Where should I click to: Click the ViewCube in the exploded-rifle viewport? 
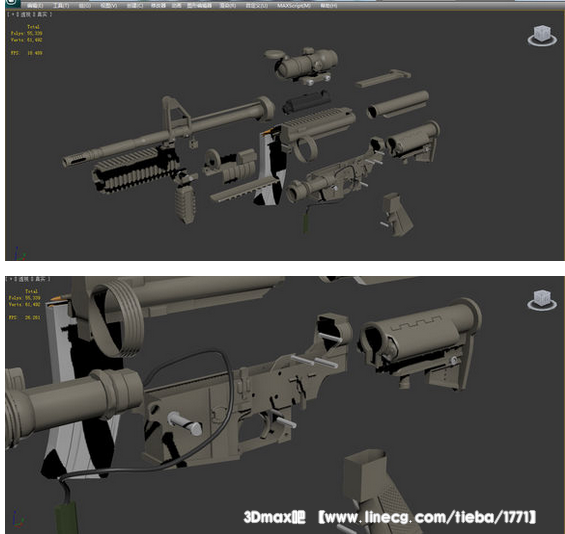(x=542, y=35)
